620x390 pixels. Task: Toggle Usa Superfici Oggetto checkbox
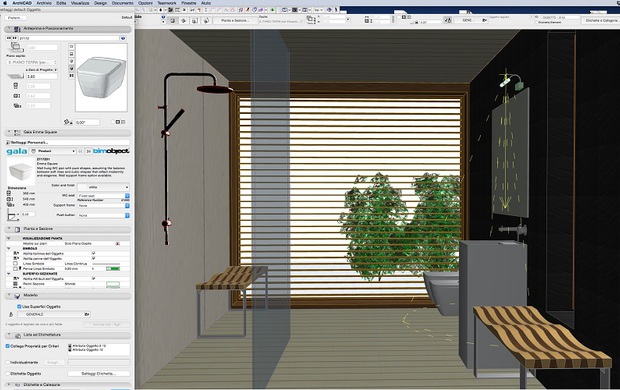pyautogui.click(x=19, y=307)
